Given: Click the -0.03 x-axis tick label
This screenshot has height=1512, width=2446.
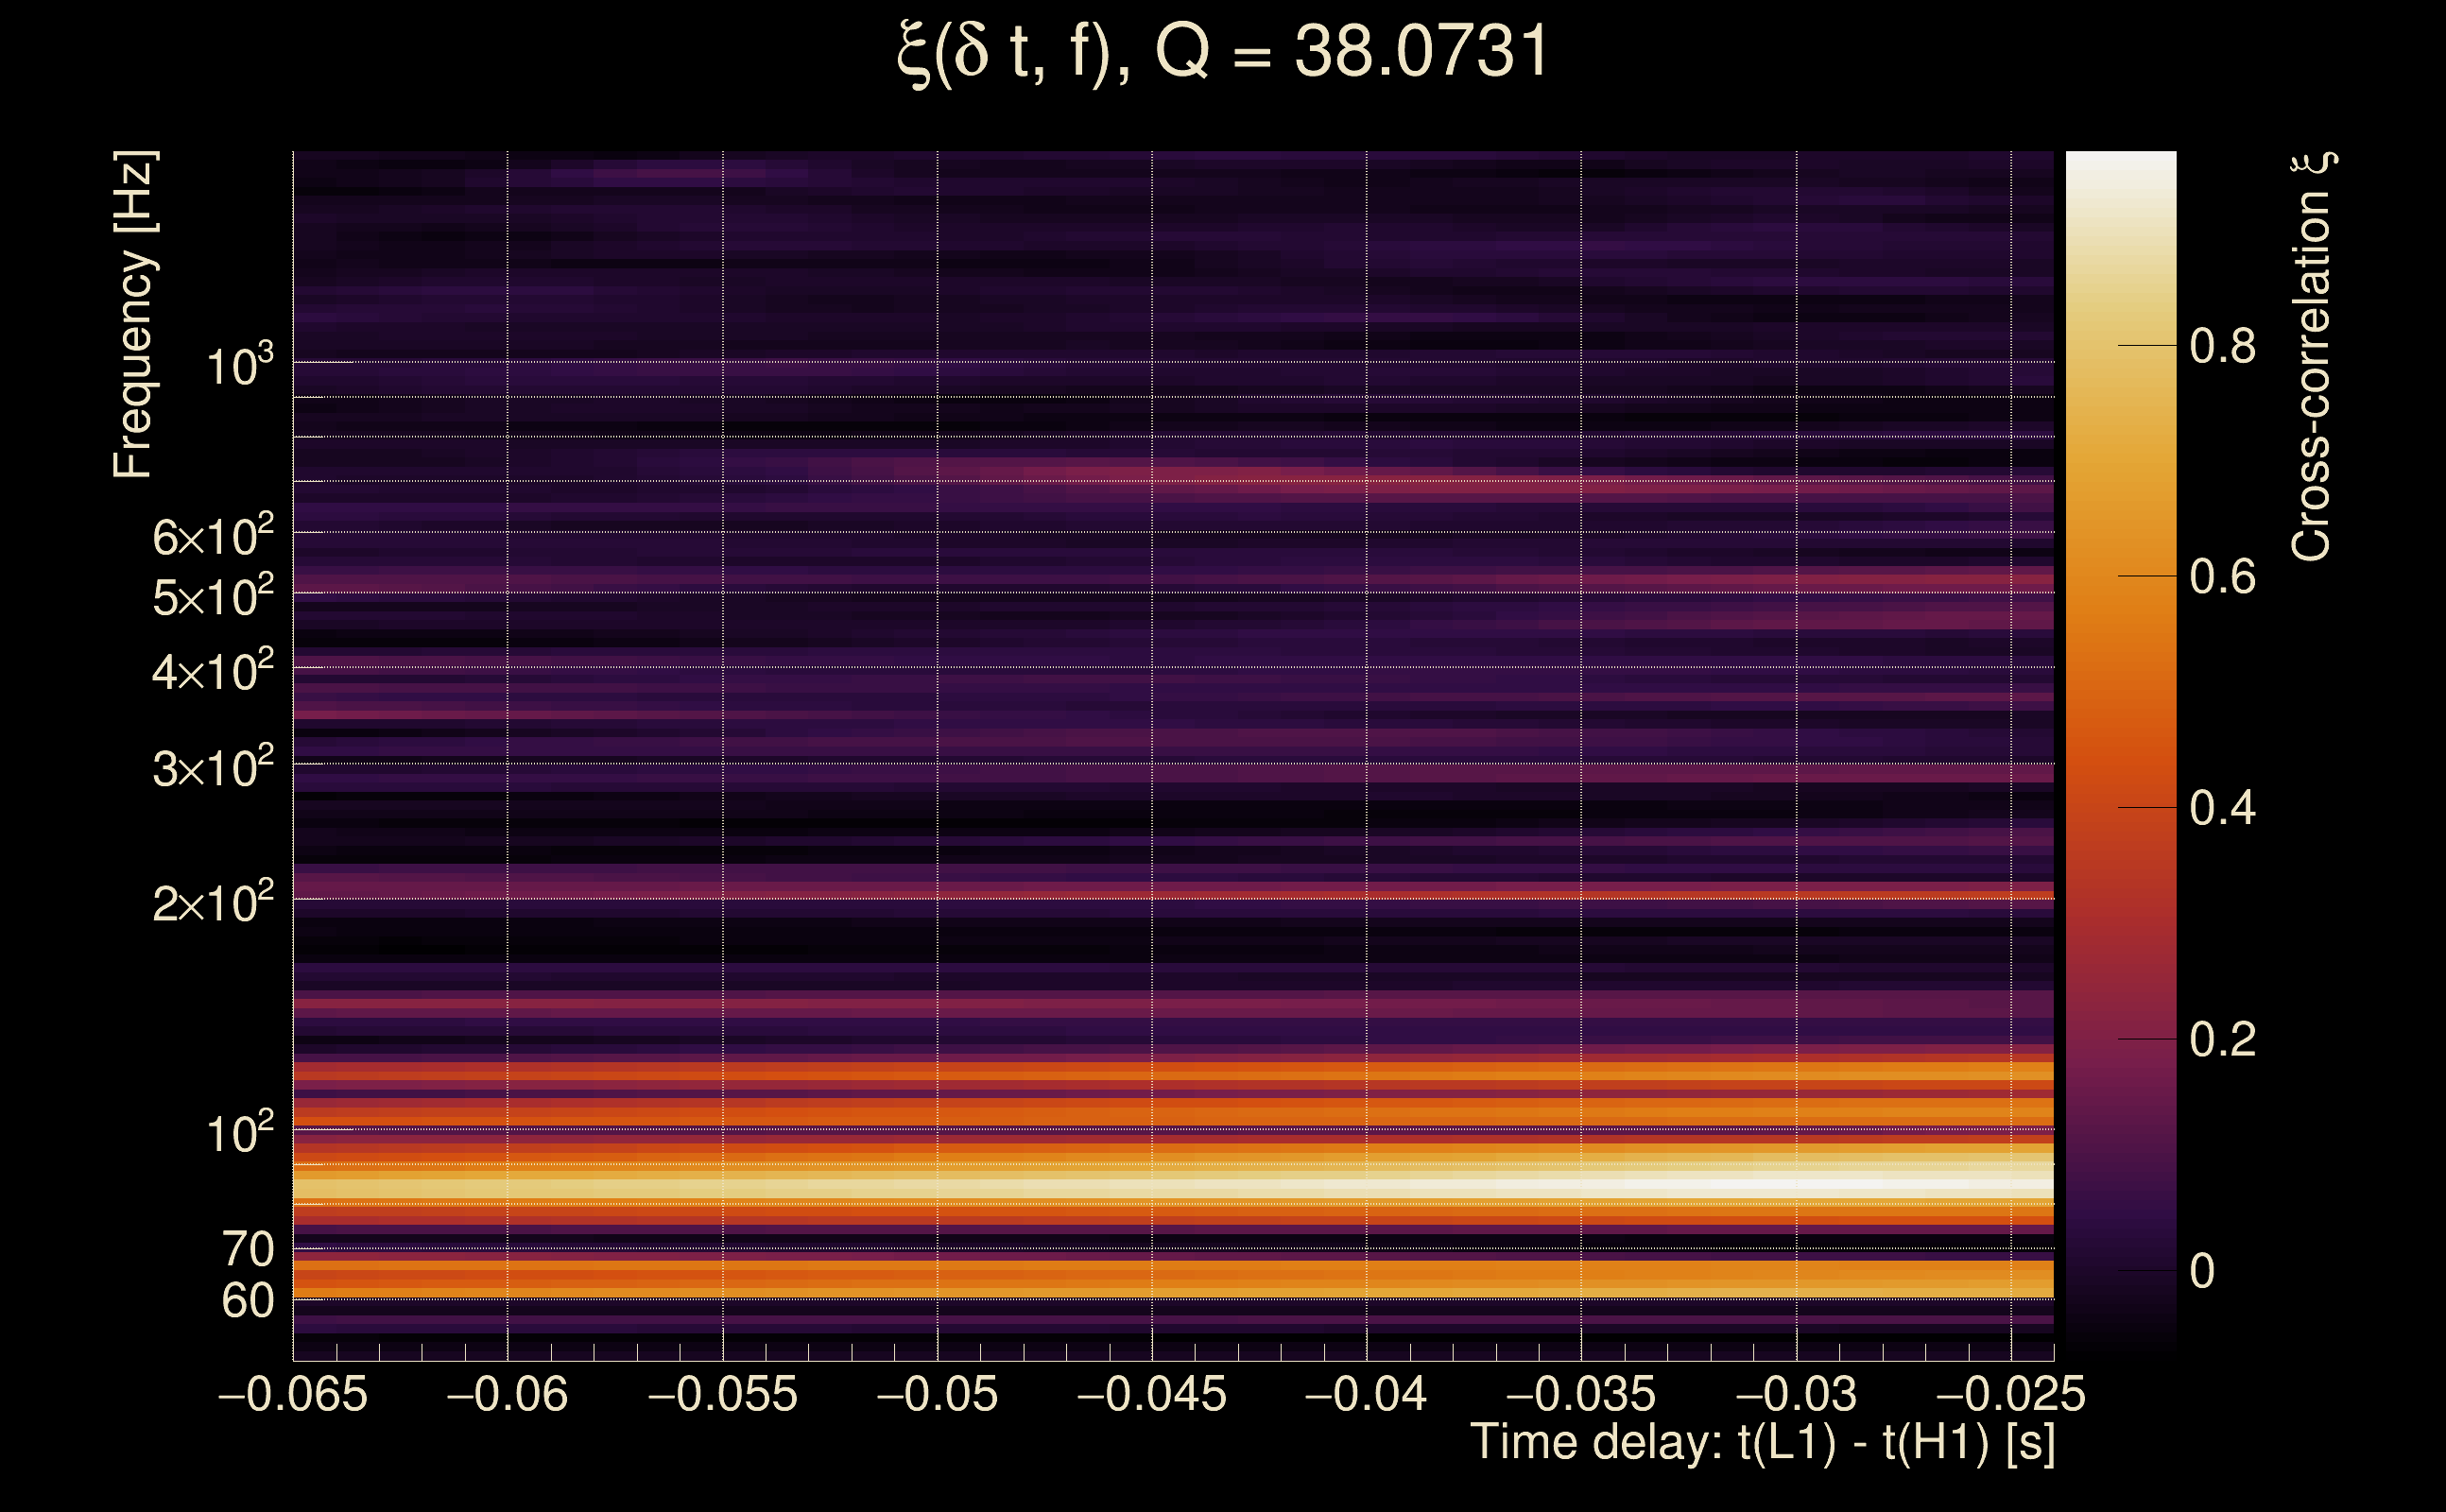Looking at the screenshot, I should click(1796, 1394).
